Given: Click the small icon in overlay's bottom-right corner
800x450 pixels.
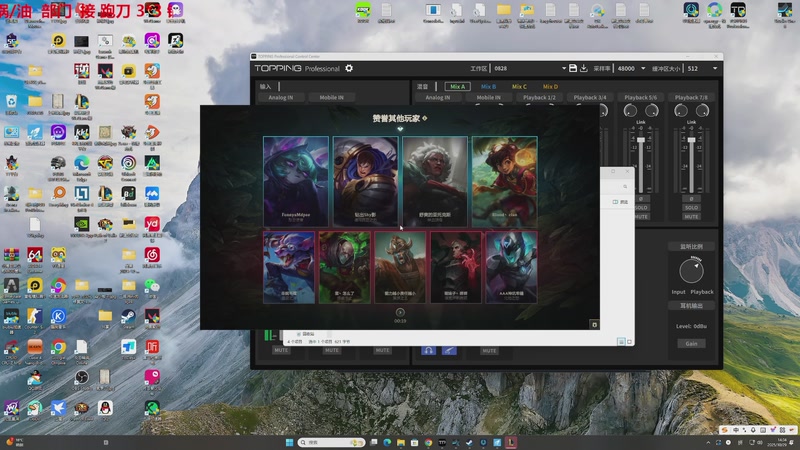Looking at the screenshot, I should click(594, 324).
